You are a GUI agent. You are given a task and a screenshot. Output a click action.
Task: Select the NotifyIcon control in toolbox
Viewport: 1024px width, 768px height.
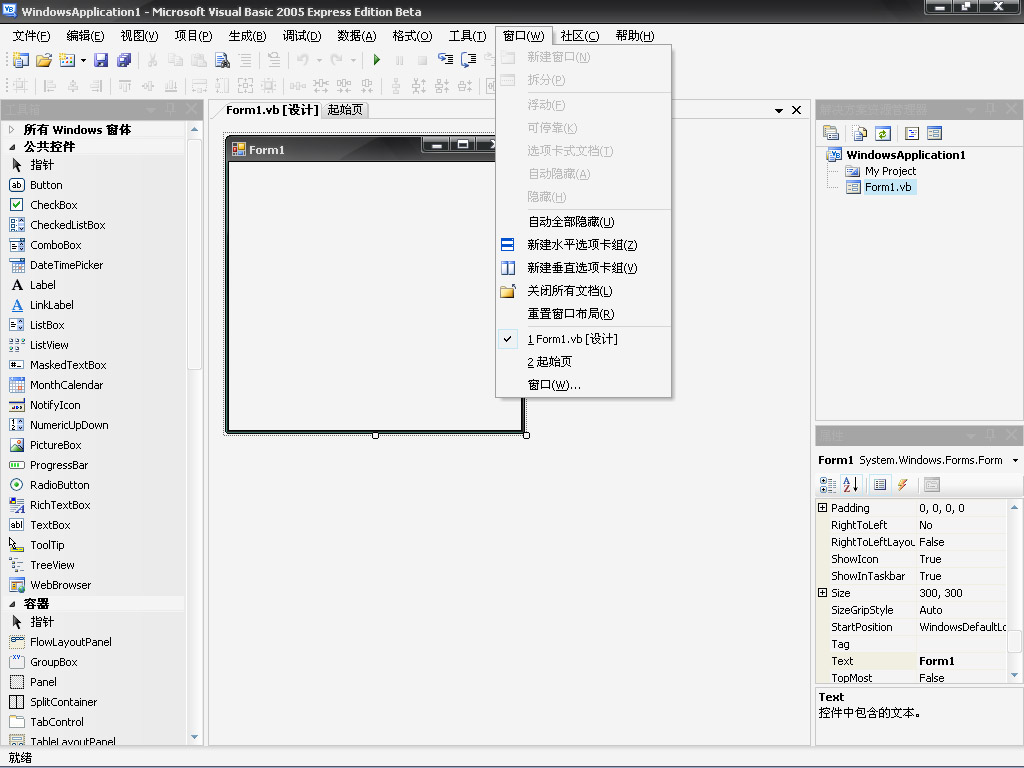tap(45, 405)
